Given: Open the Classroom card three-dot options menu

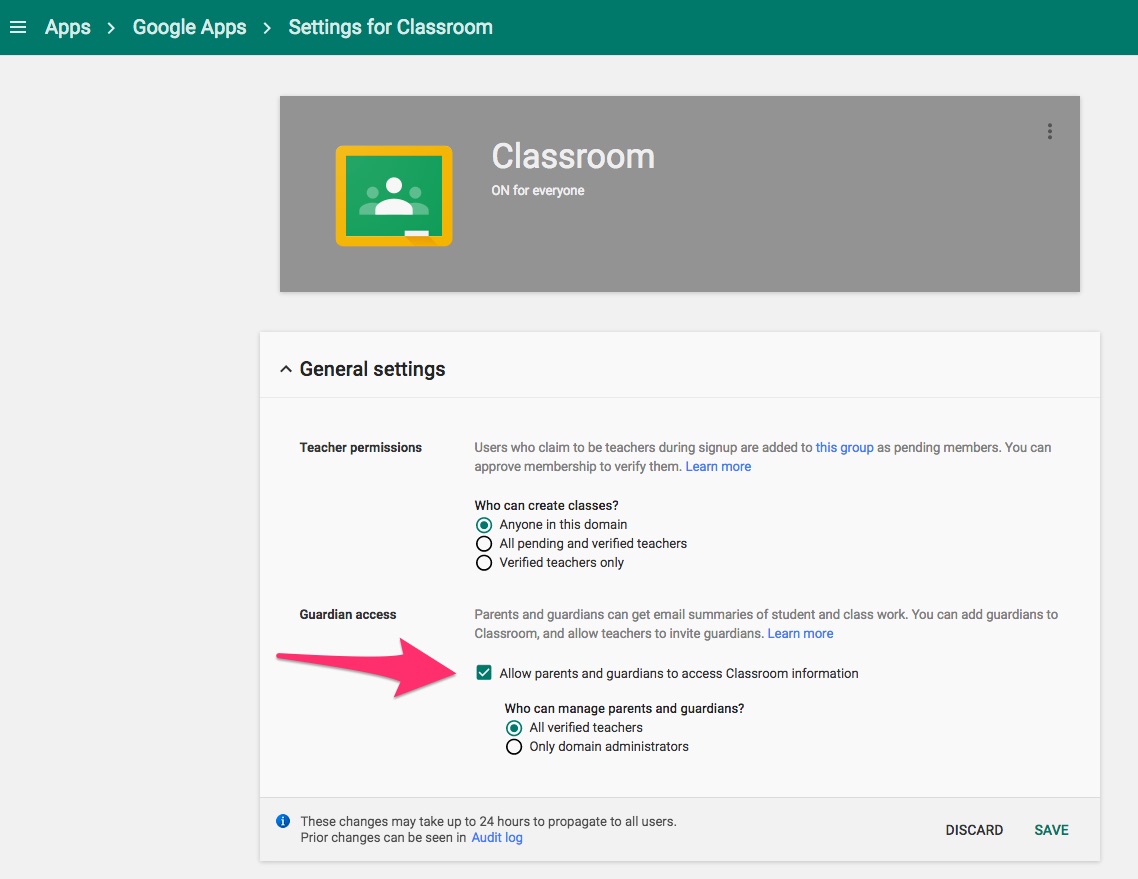Looking at the screenshot, I should coord(1049,131).
